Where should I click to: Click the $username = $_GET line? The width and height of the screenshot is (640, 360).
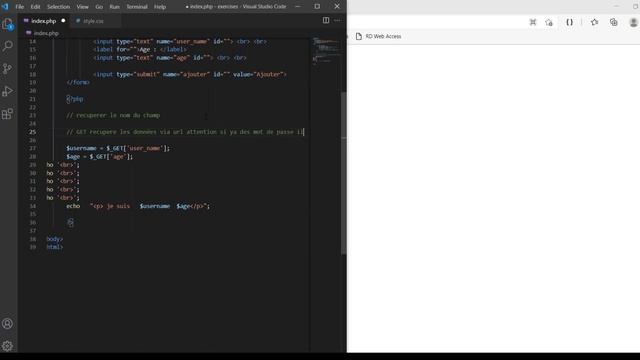[x=118, y=148]
